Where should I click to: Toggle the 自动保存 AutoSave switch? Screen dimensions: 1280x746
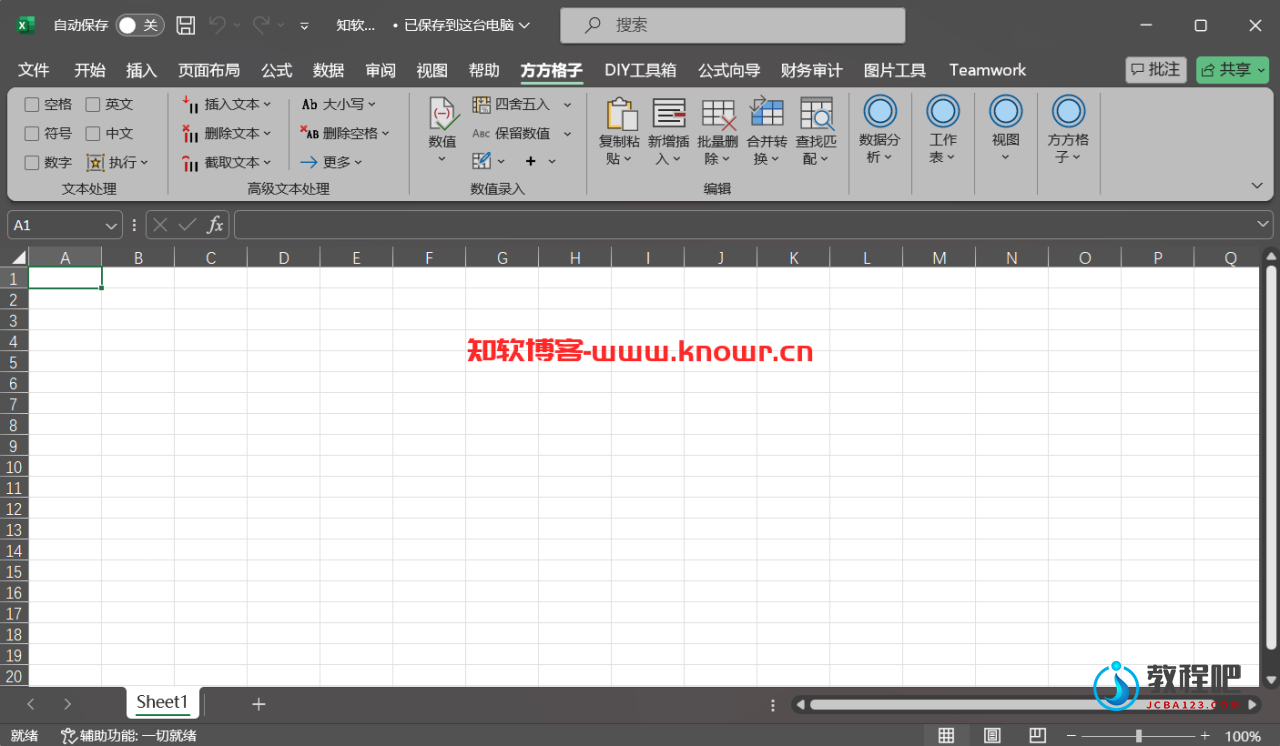pos(140,25)
